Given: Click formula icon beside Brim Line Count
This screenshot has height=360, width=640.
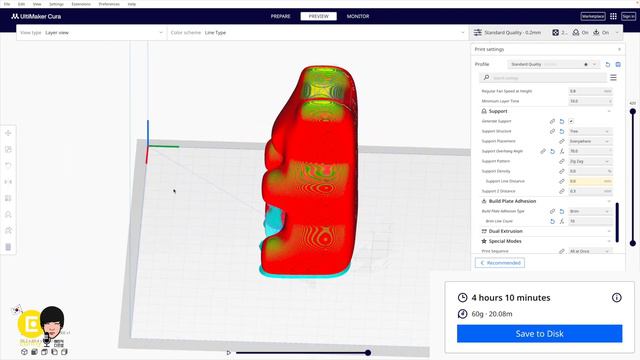Looking at the screenshot, I should [562, 221].
